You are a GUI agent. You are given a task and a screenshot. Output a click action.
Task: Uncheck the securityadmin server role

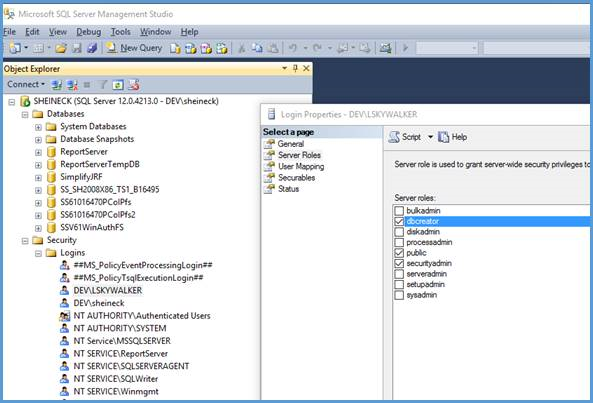(399, 263)
